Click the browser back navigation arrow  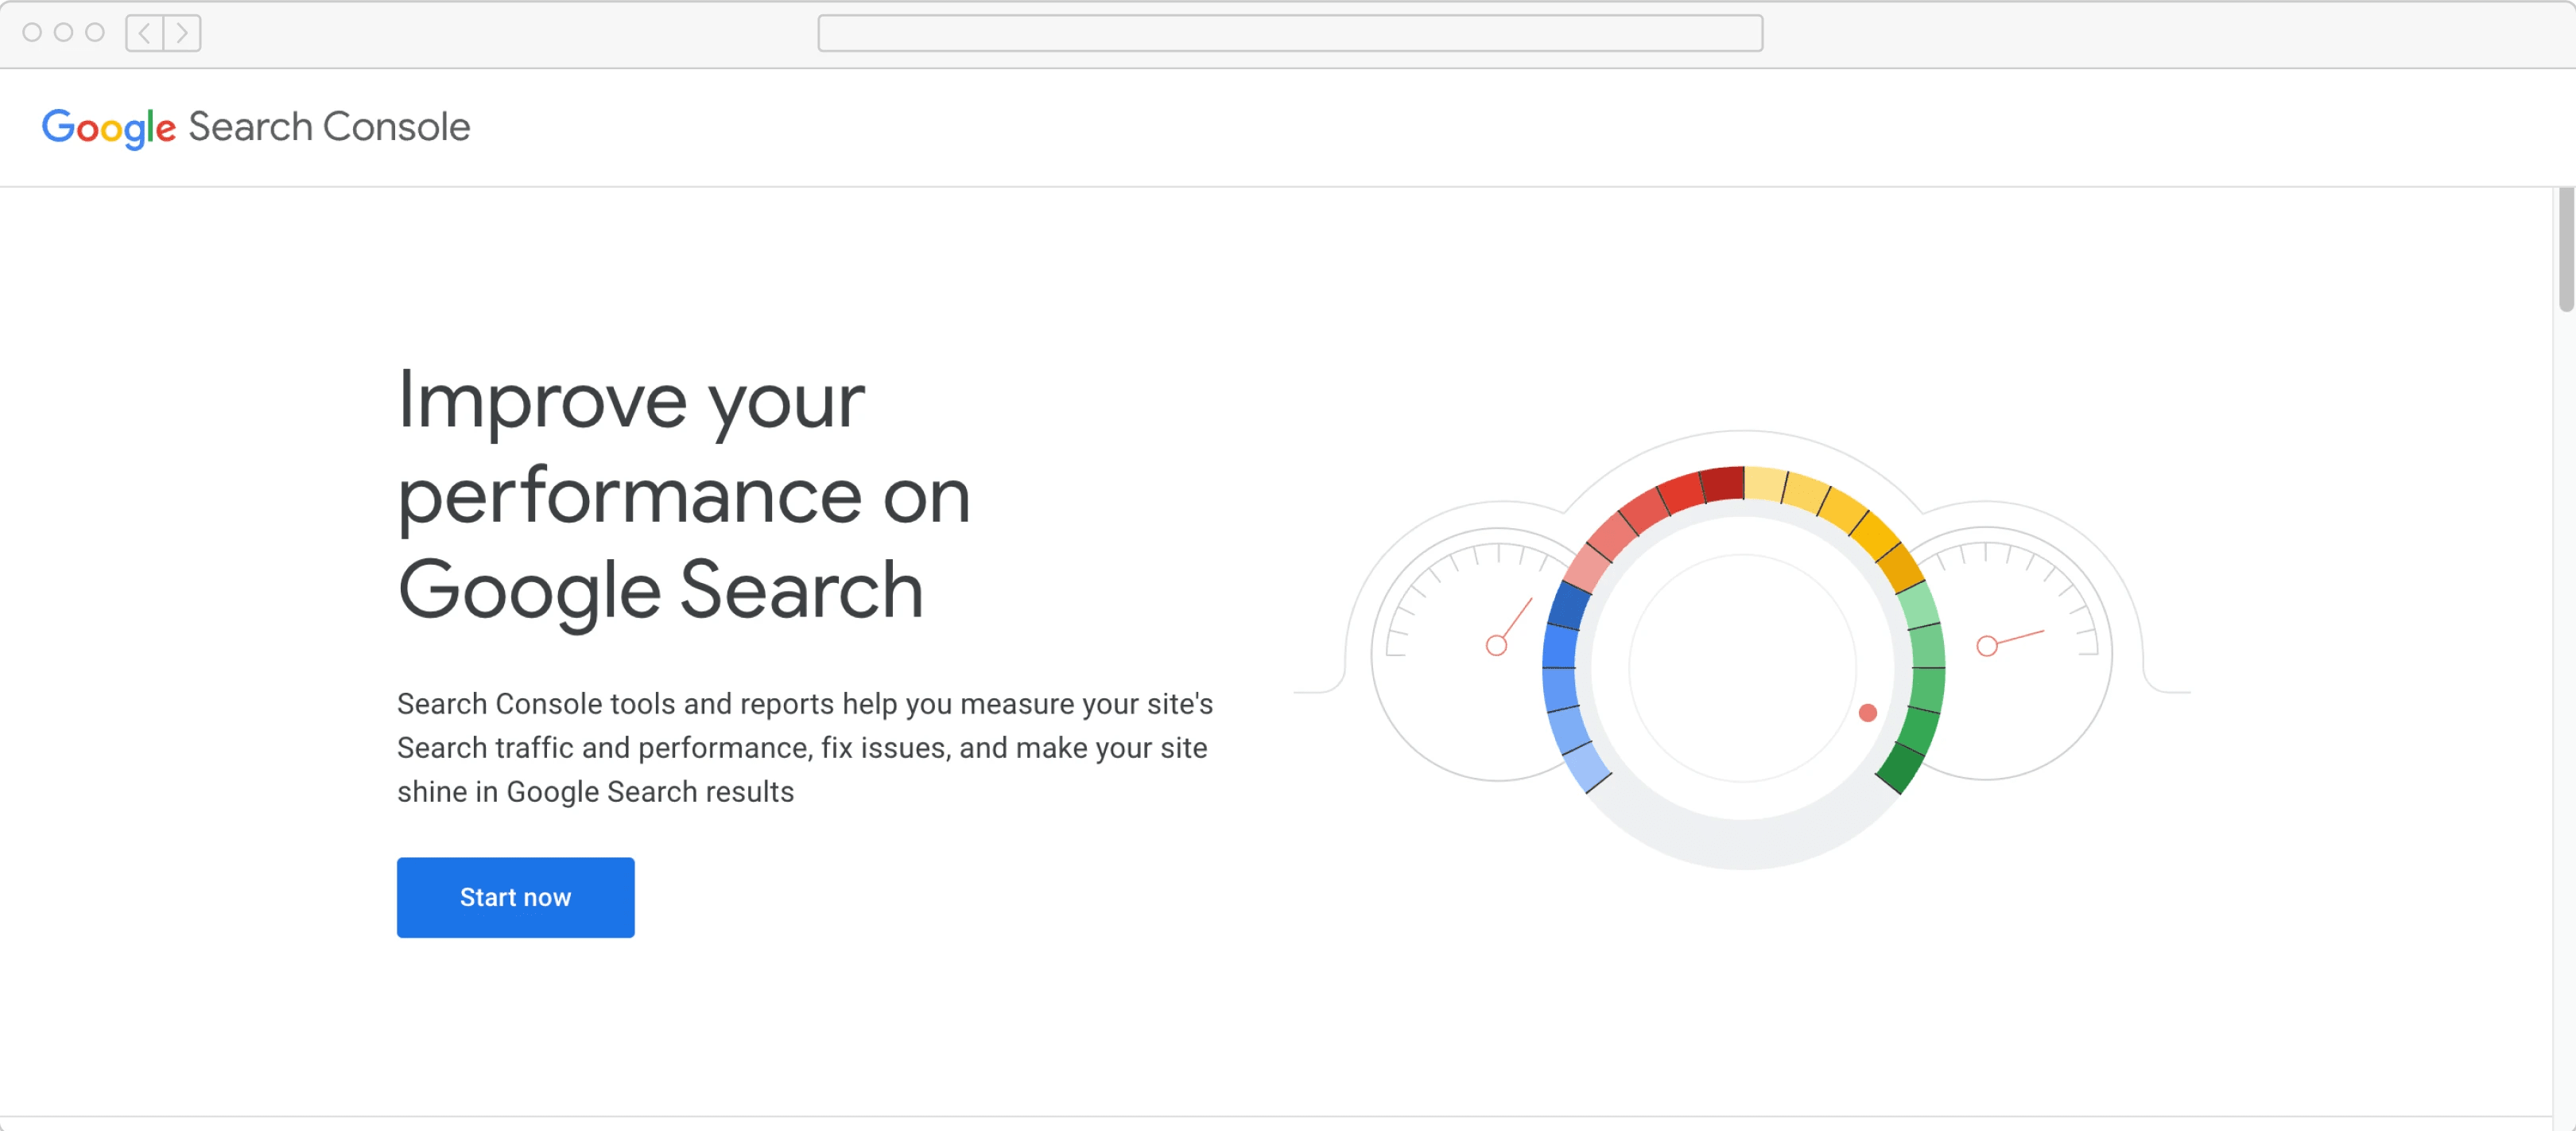point(144,33)
